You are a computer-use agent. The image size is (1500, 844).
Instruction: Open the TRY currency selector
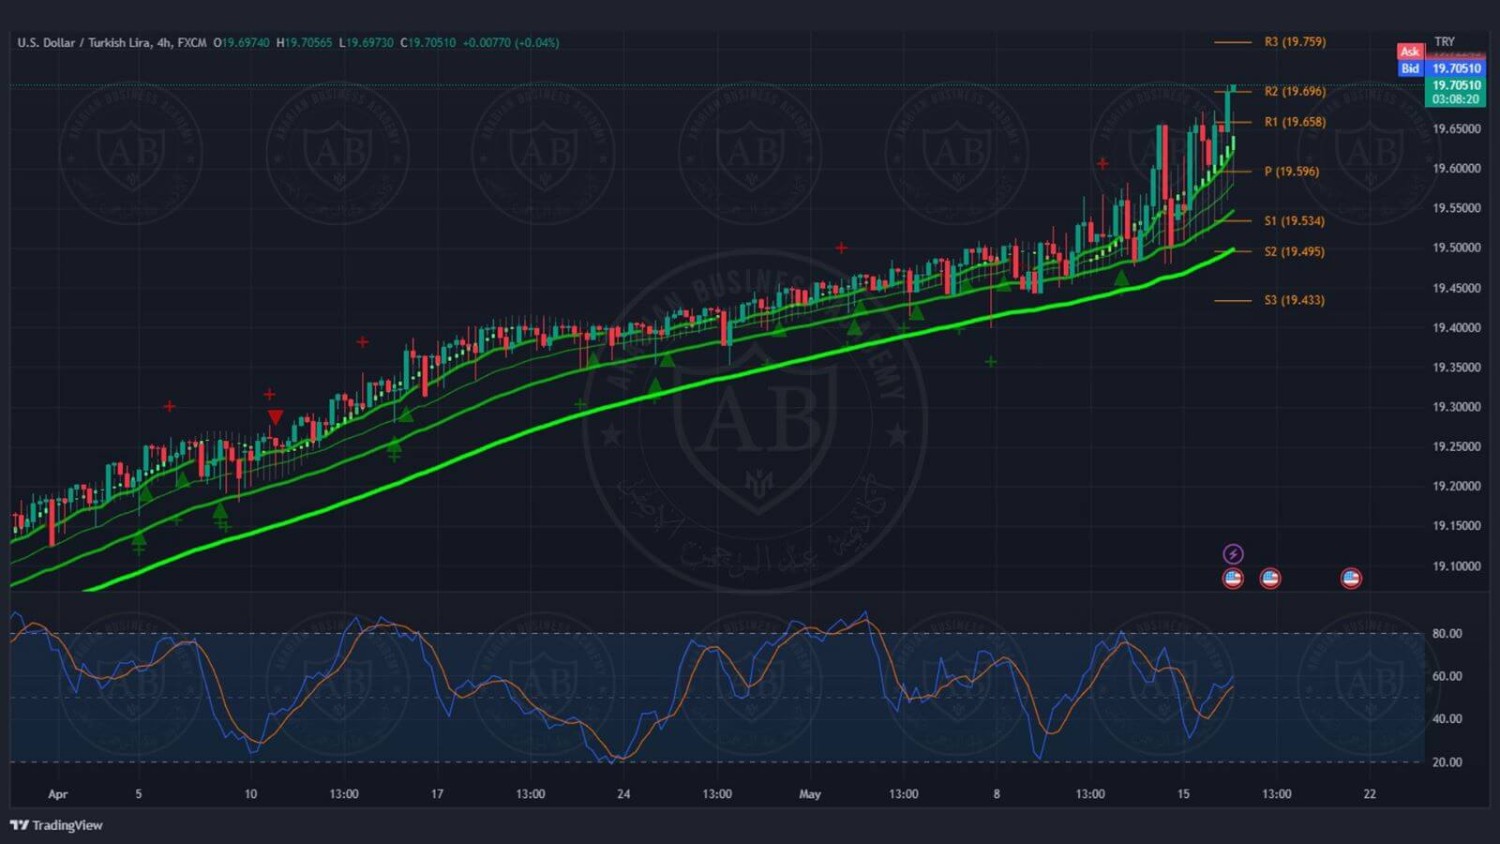(x=1444, y=42)
